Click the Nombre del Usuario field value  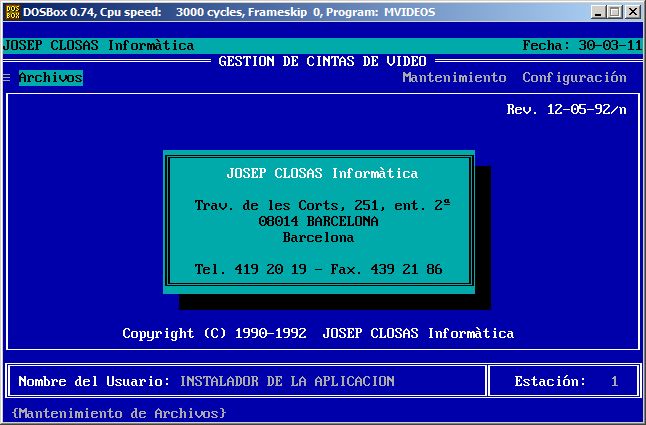click(x=287, y=382)
